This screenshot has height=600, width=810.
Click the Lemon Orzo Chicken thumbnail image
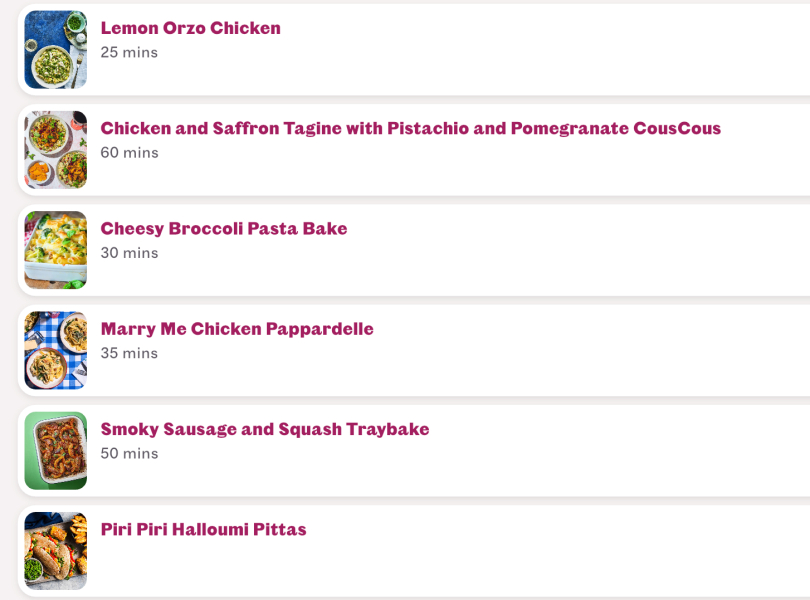pos(55,50)
